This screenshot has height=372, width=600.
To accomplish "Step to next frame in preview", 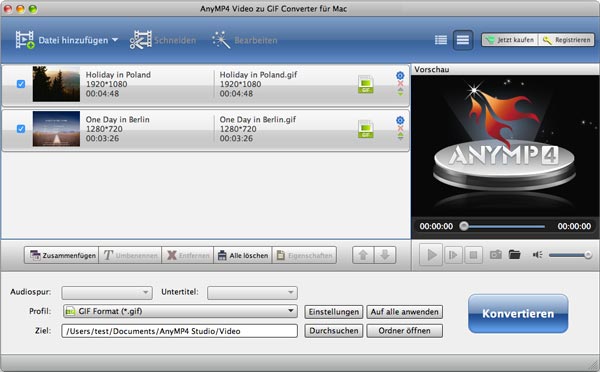I will pos(453,255).
